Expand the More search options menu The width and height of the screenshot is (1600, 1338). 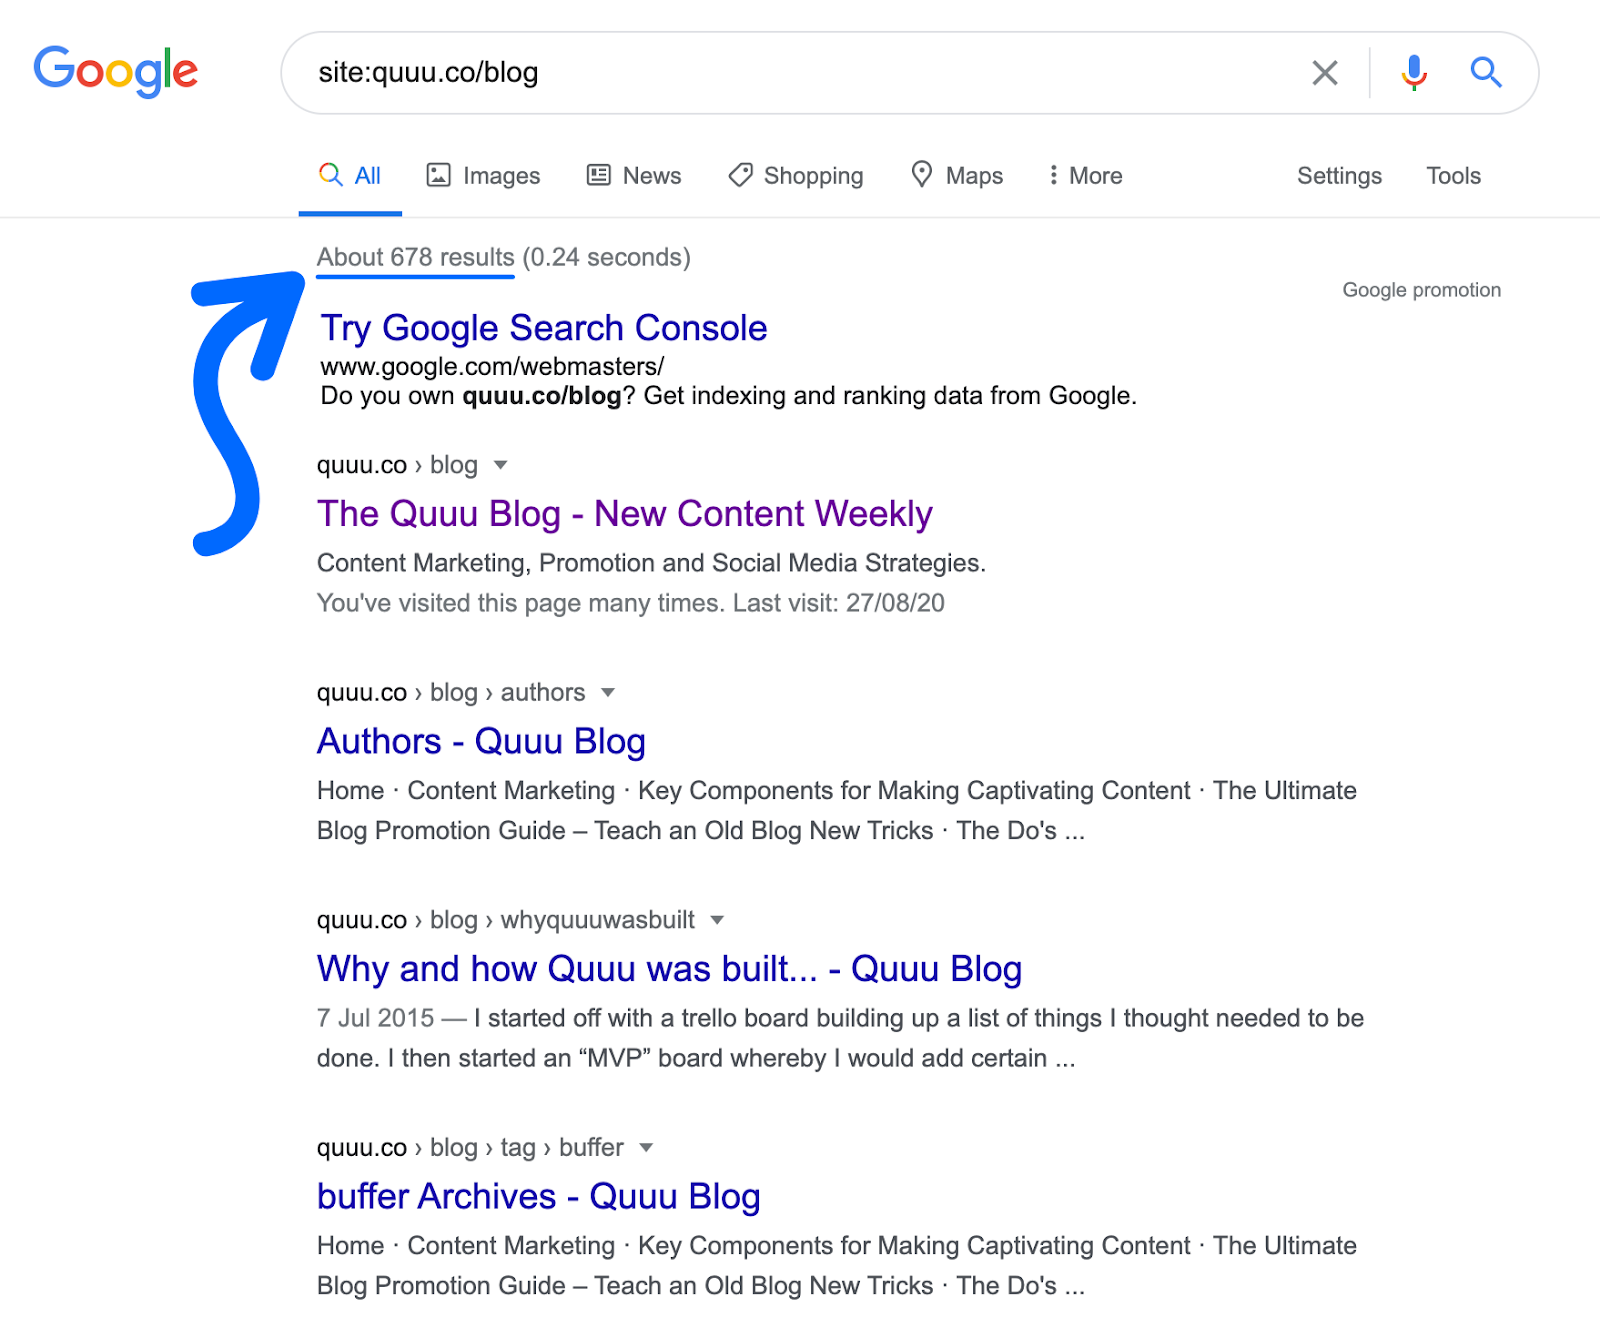(1085, 176)
